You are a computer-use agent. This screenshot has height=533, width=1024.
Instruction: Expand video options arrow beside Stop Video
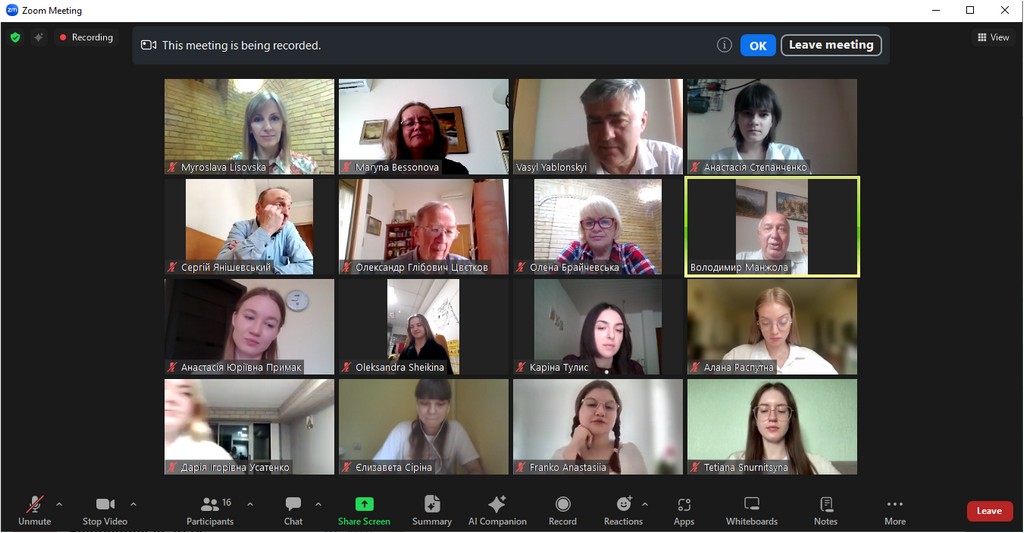(x=133, y=504)
